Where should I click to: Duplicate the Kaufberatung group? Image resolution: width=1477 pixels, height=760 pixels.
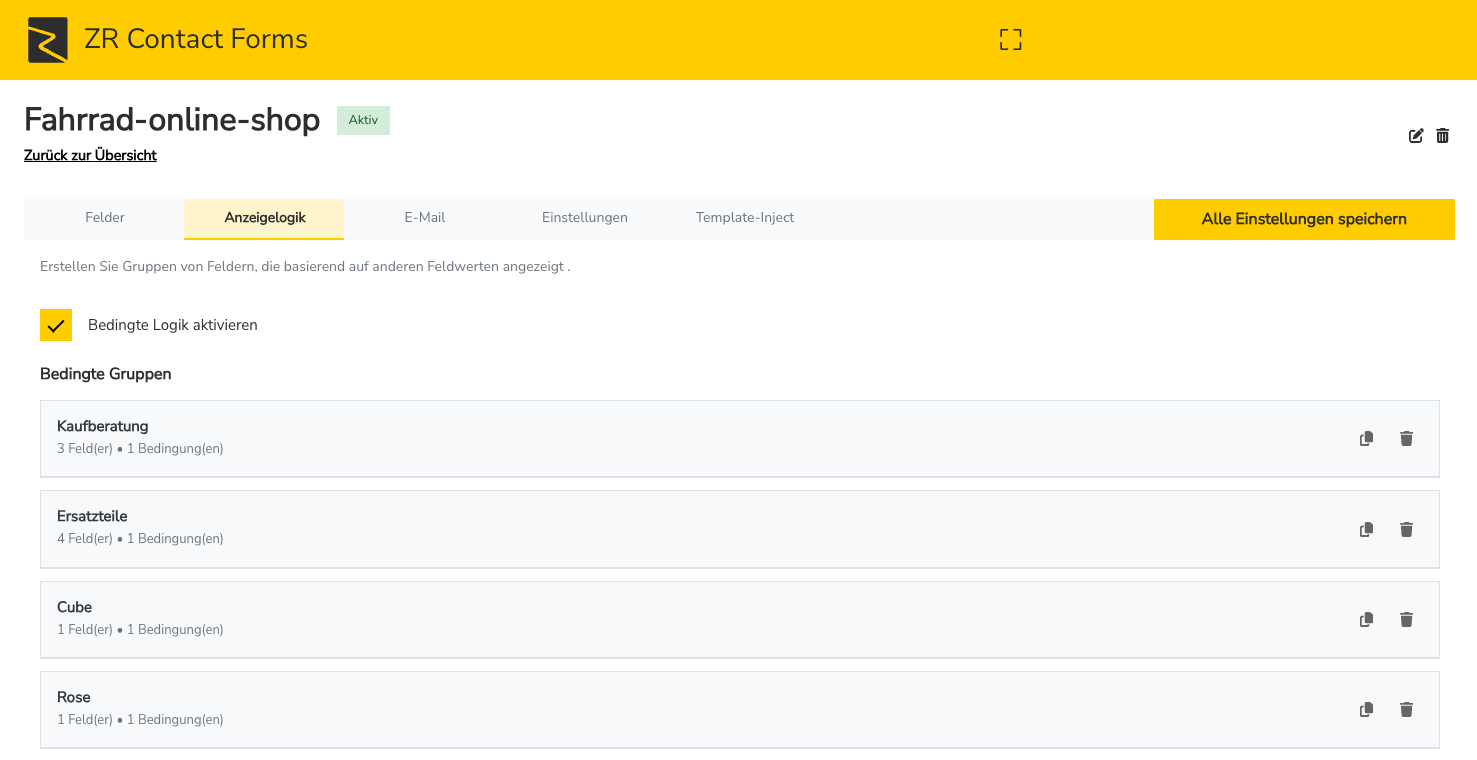pos(1366,439)
